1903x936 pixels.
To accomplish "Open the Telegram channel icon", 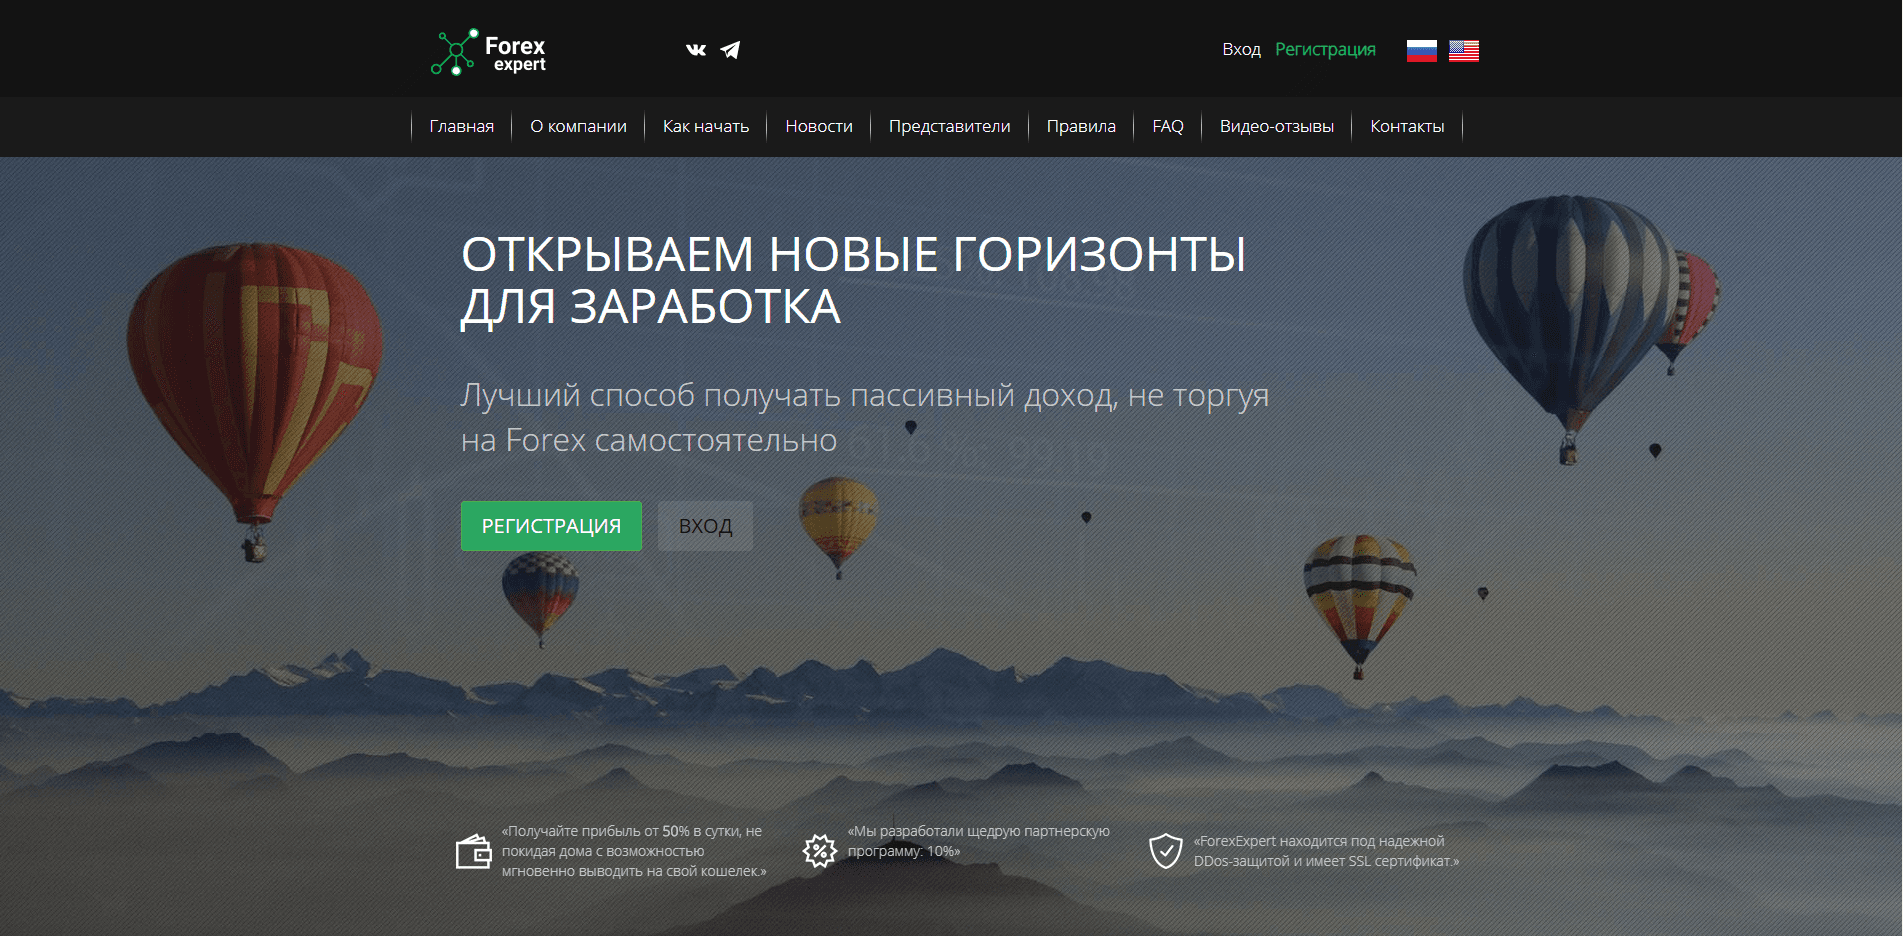I will pyautogui.click(x=729, y=49).
